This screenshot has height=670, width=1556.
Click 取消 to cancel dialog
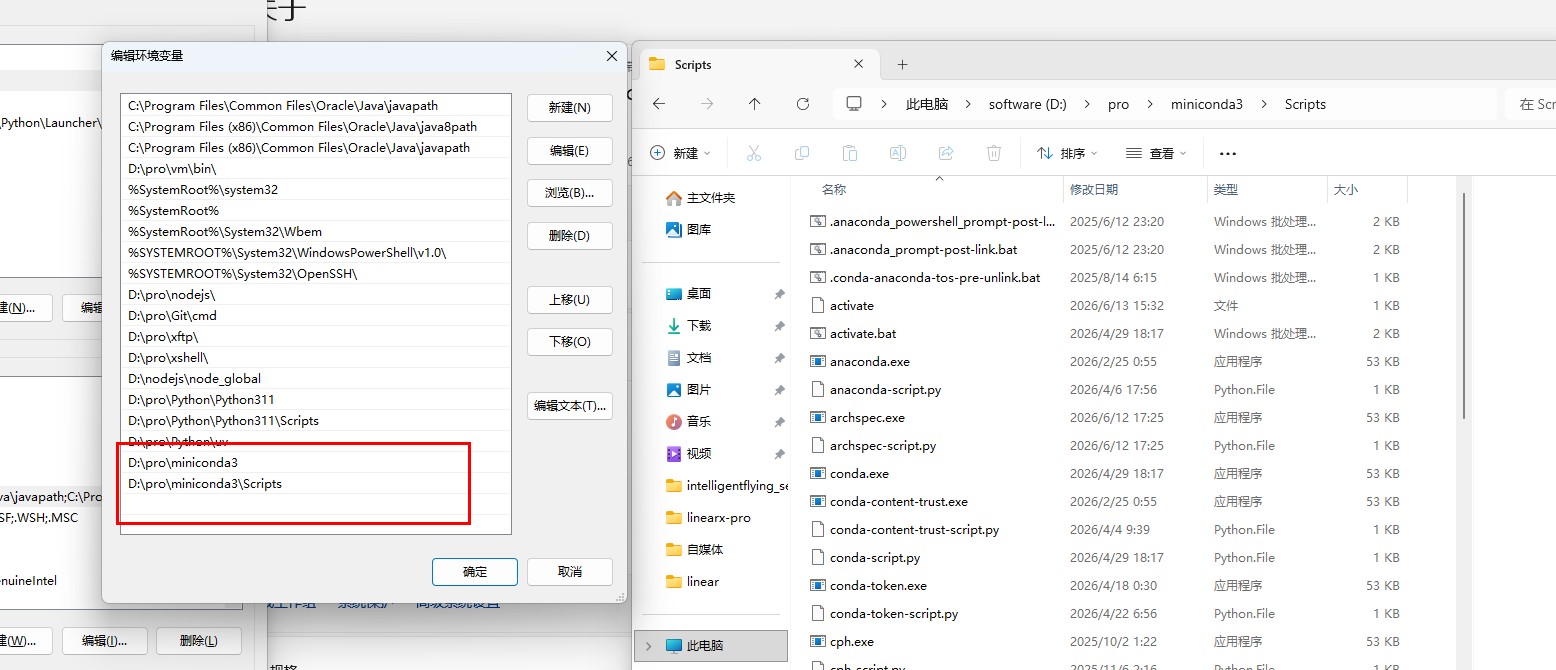[x=570, y=572]
